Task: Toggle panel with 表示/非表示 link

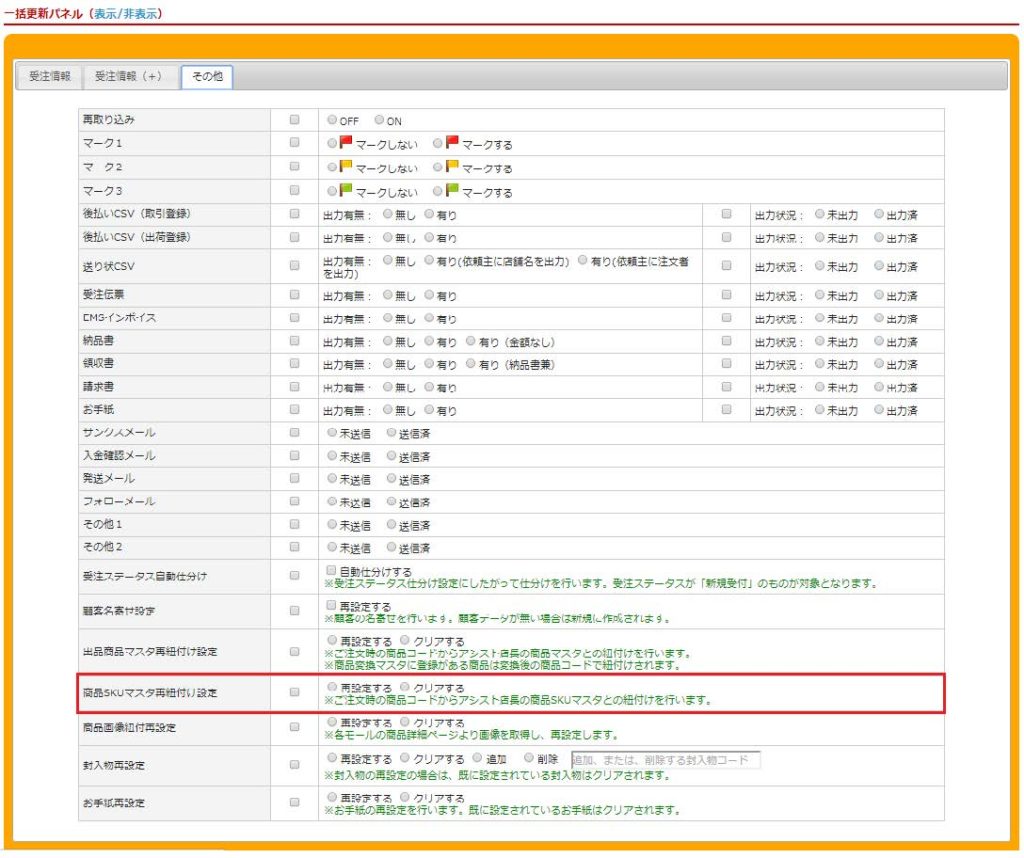Action: [x=125, y=14]
